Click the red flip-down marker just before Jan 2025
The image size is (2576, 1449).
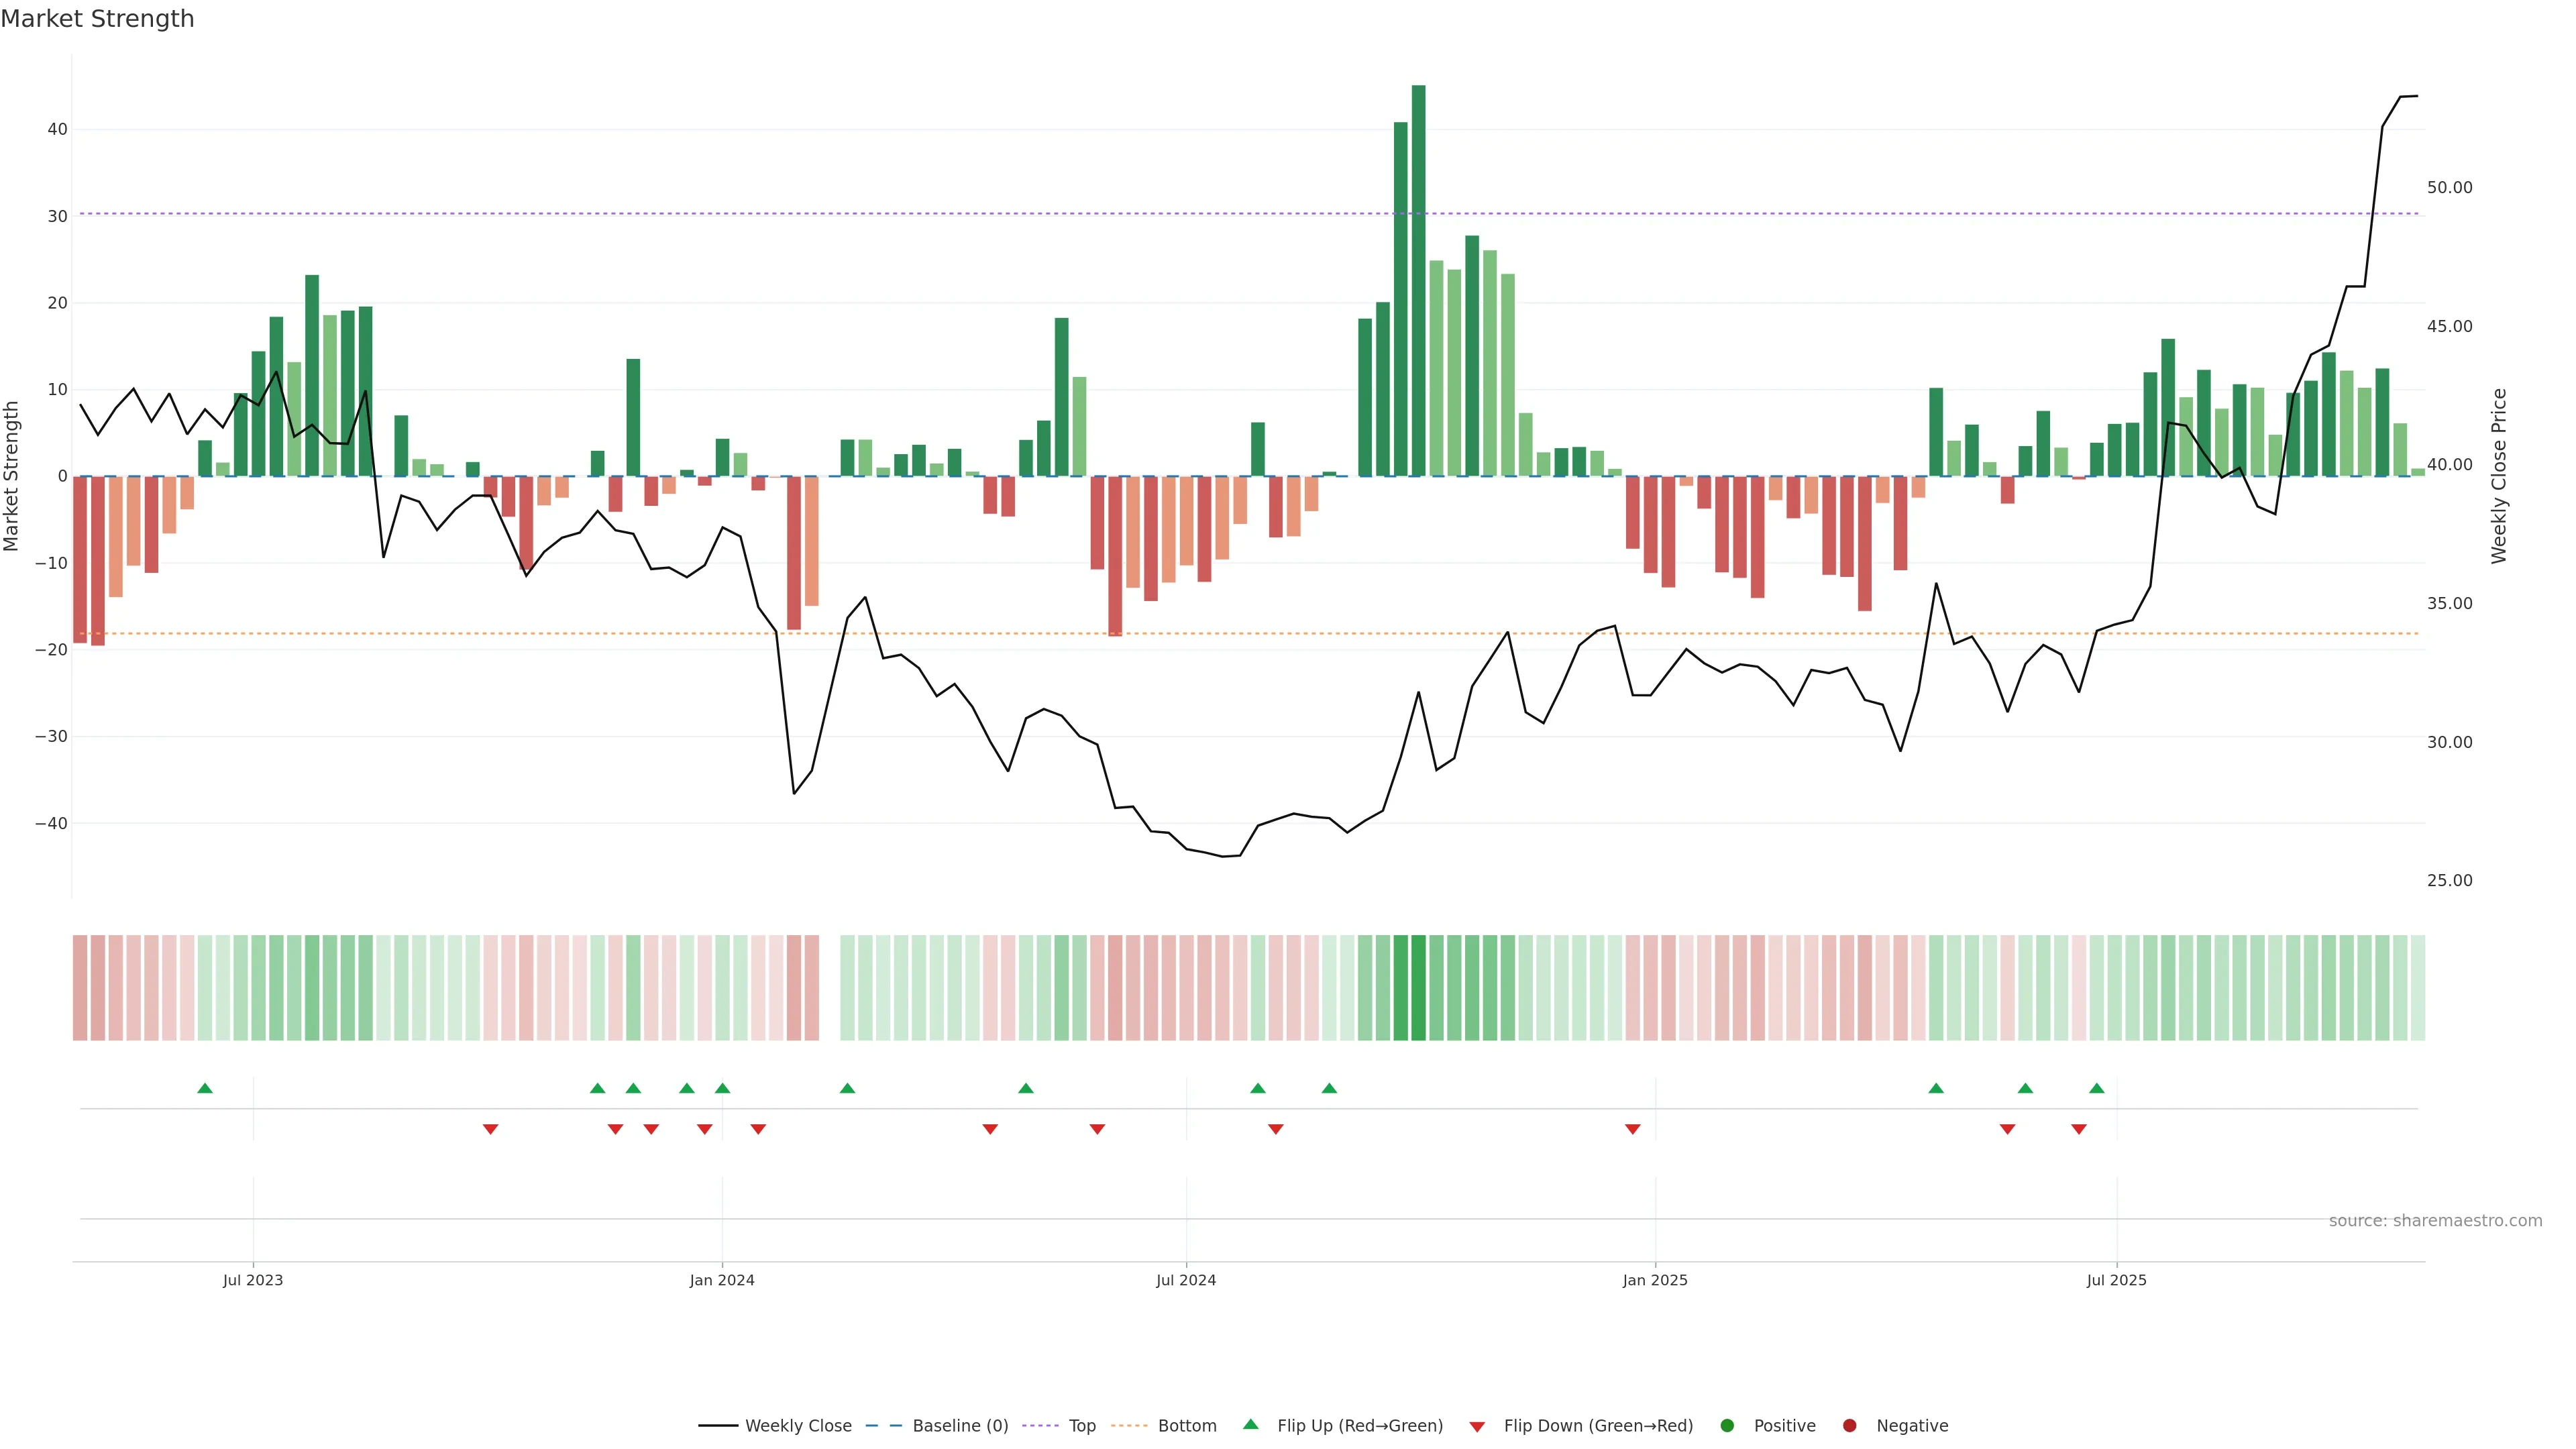1633,1129
